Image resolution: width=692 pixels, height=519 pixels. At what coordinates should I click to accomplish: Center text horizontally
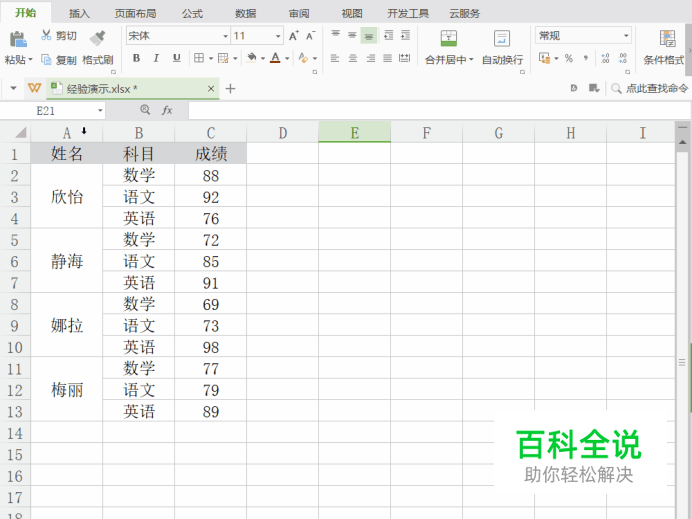pos(353,58)
